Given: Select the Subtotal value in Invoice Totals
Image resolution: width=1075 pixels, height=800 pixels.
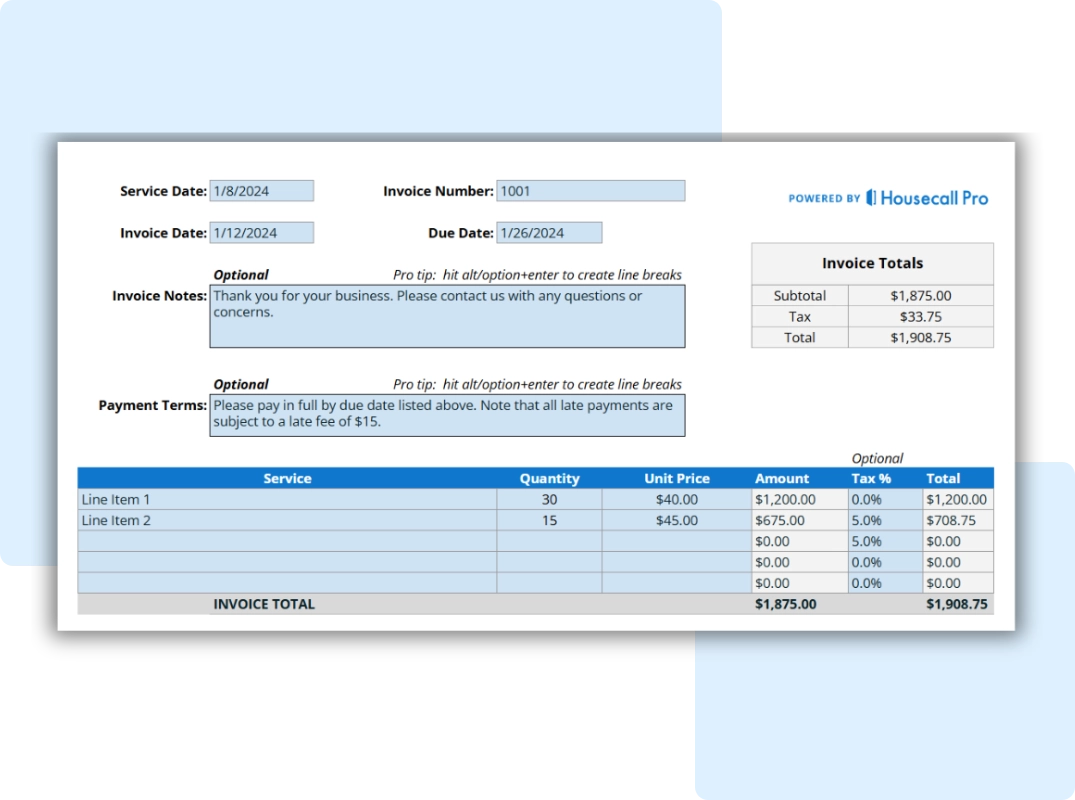Looking at the screenshot, I should (920, 296).
